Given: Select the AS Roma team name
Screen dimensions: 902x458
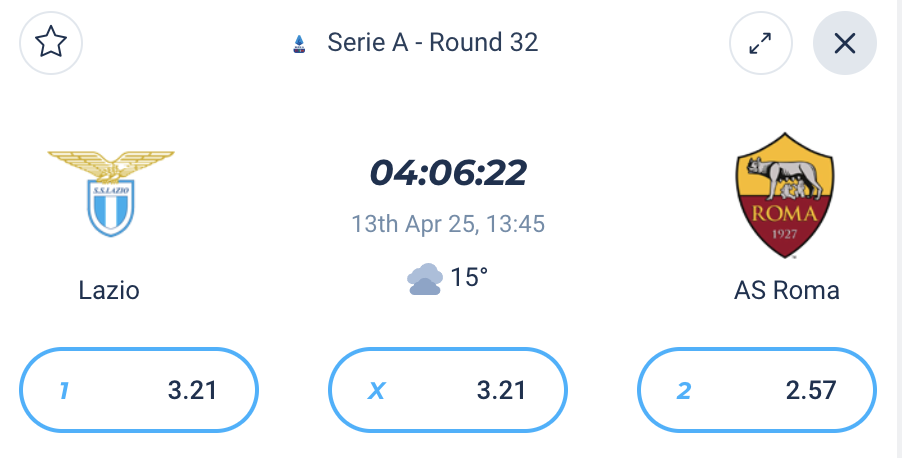Looking at the screenshot, I should [x=786, y=290].
